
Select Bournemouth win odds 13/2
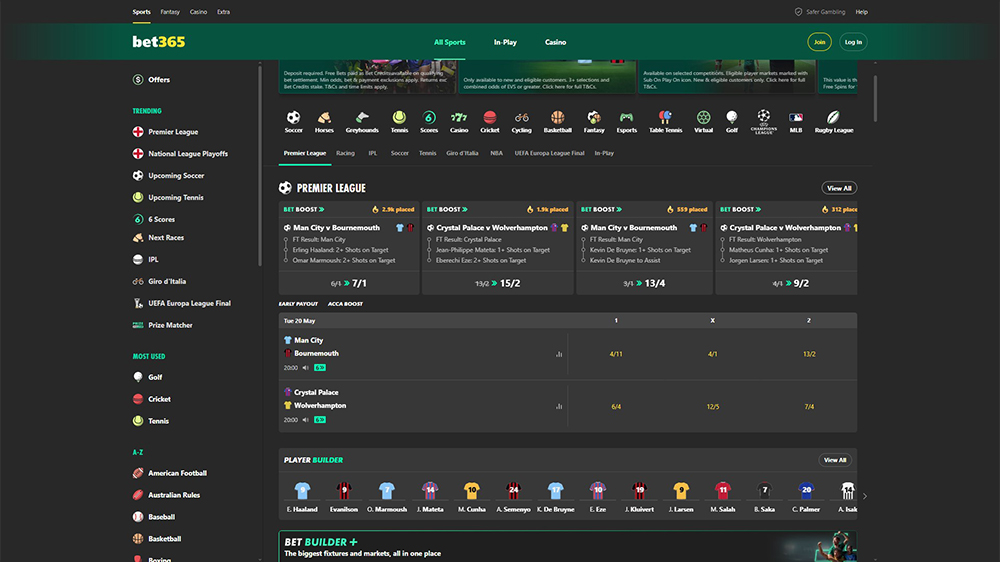(x=809, y=354)
